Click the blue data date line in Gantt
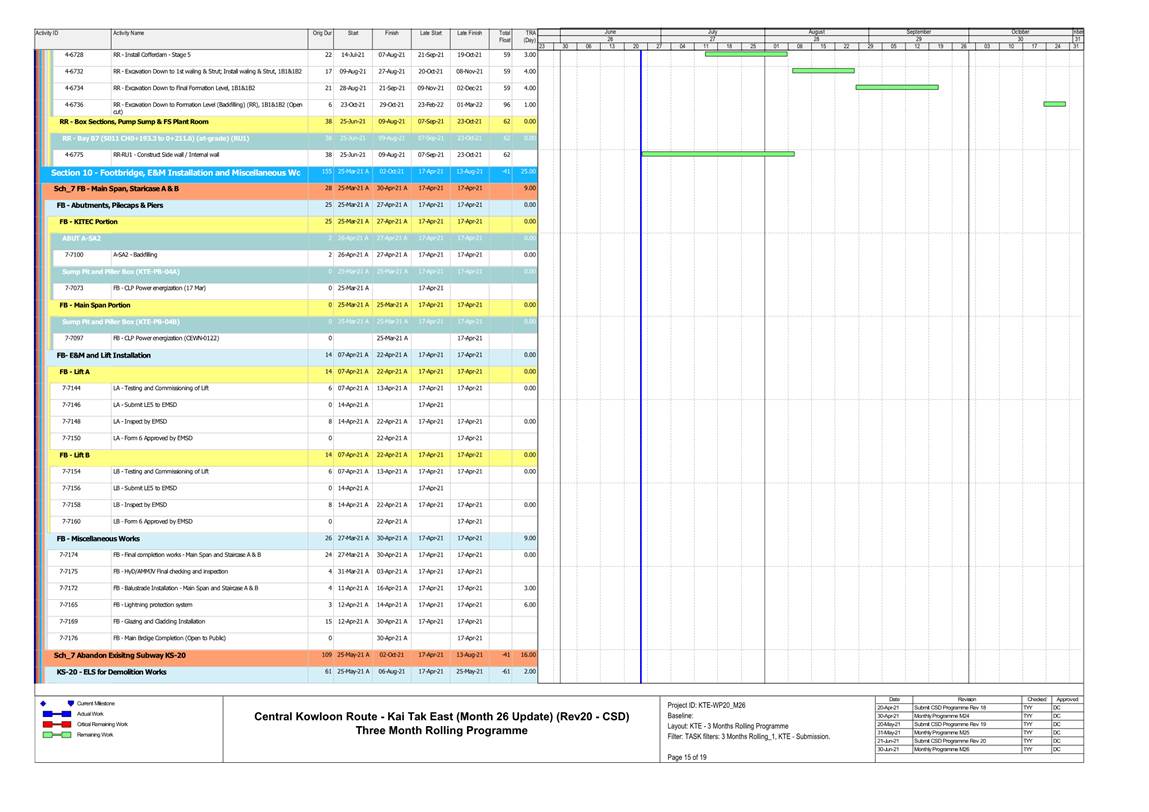 click(x=640, y=400)
